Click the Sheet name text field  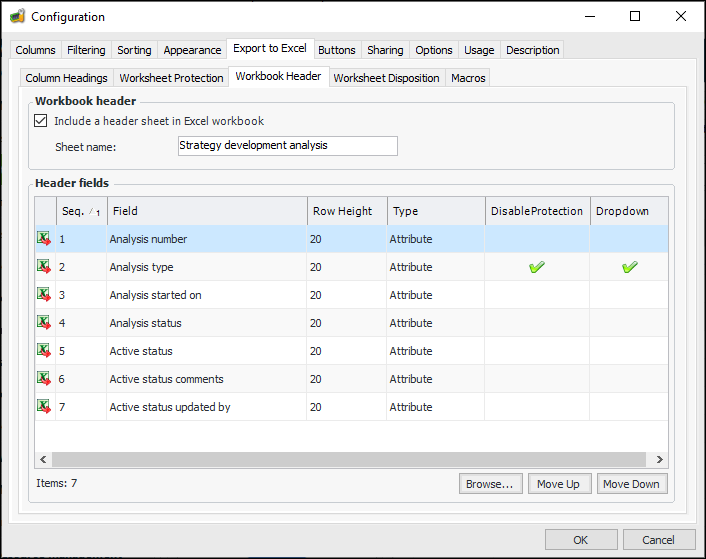(x=287, y=146)
